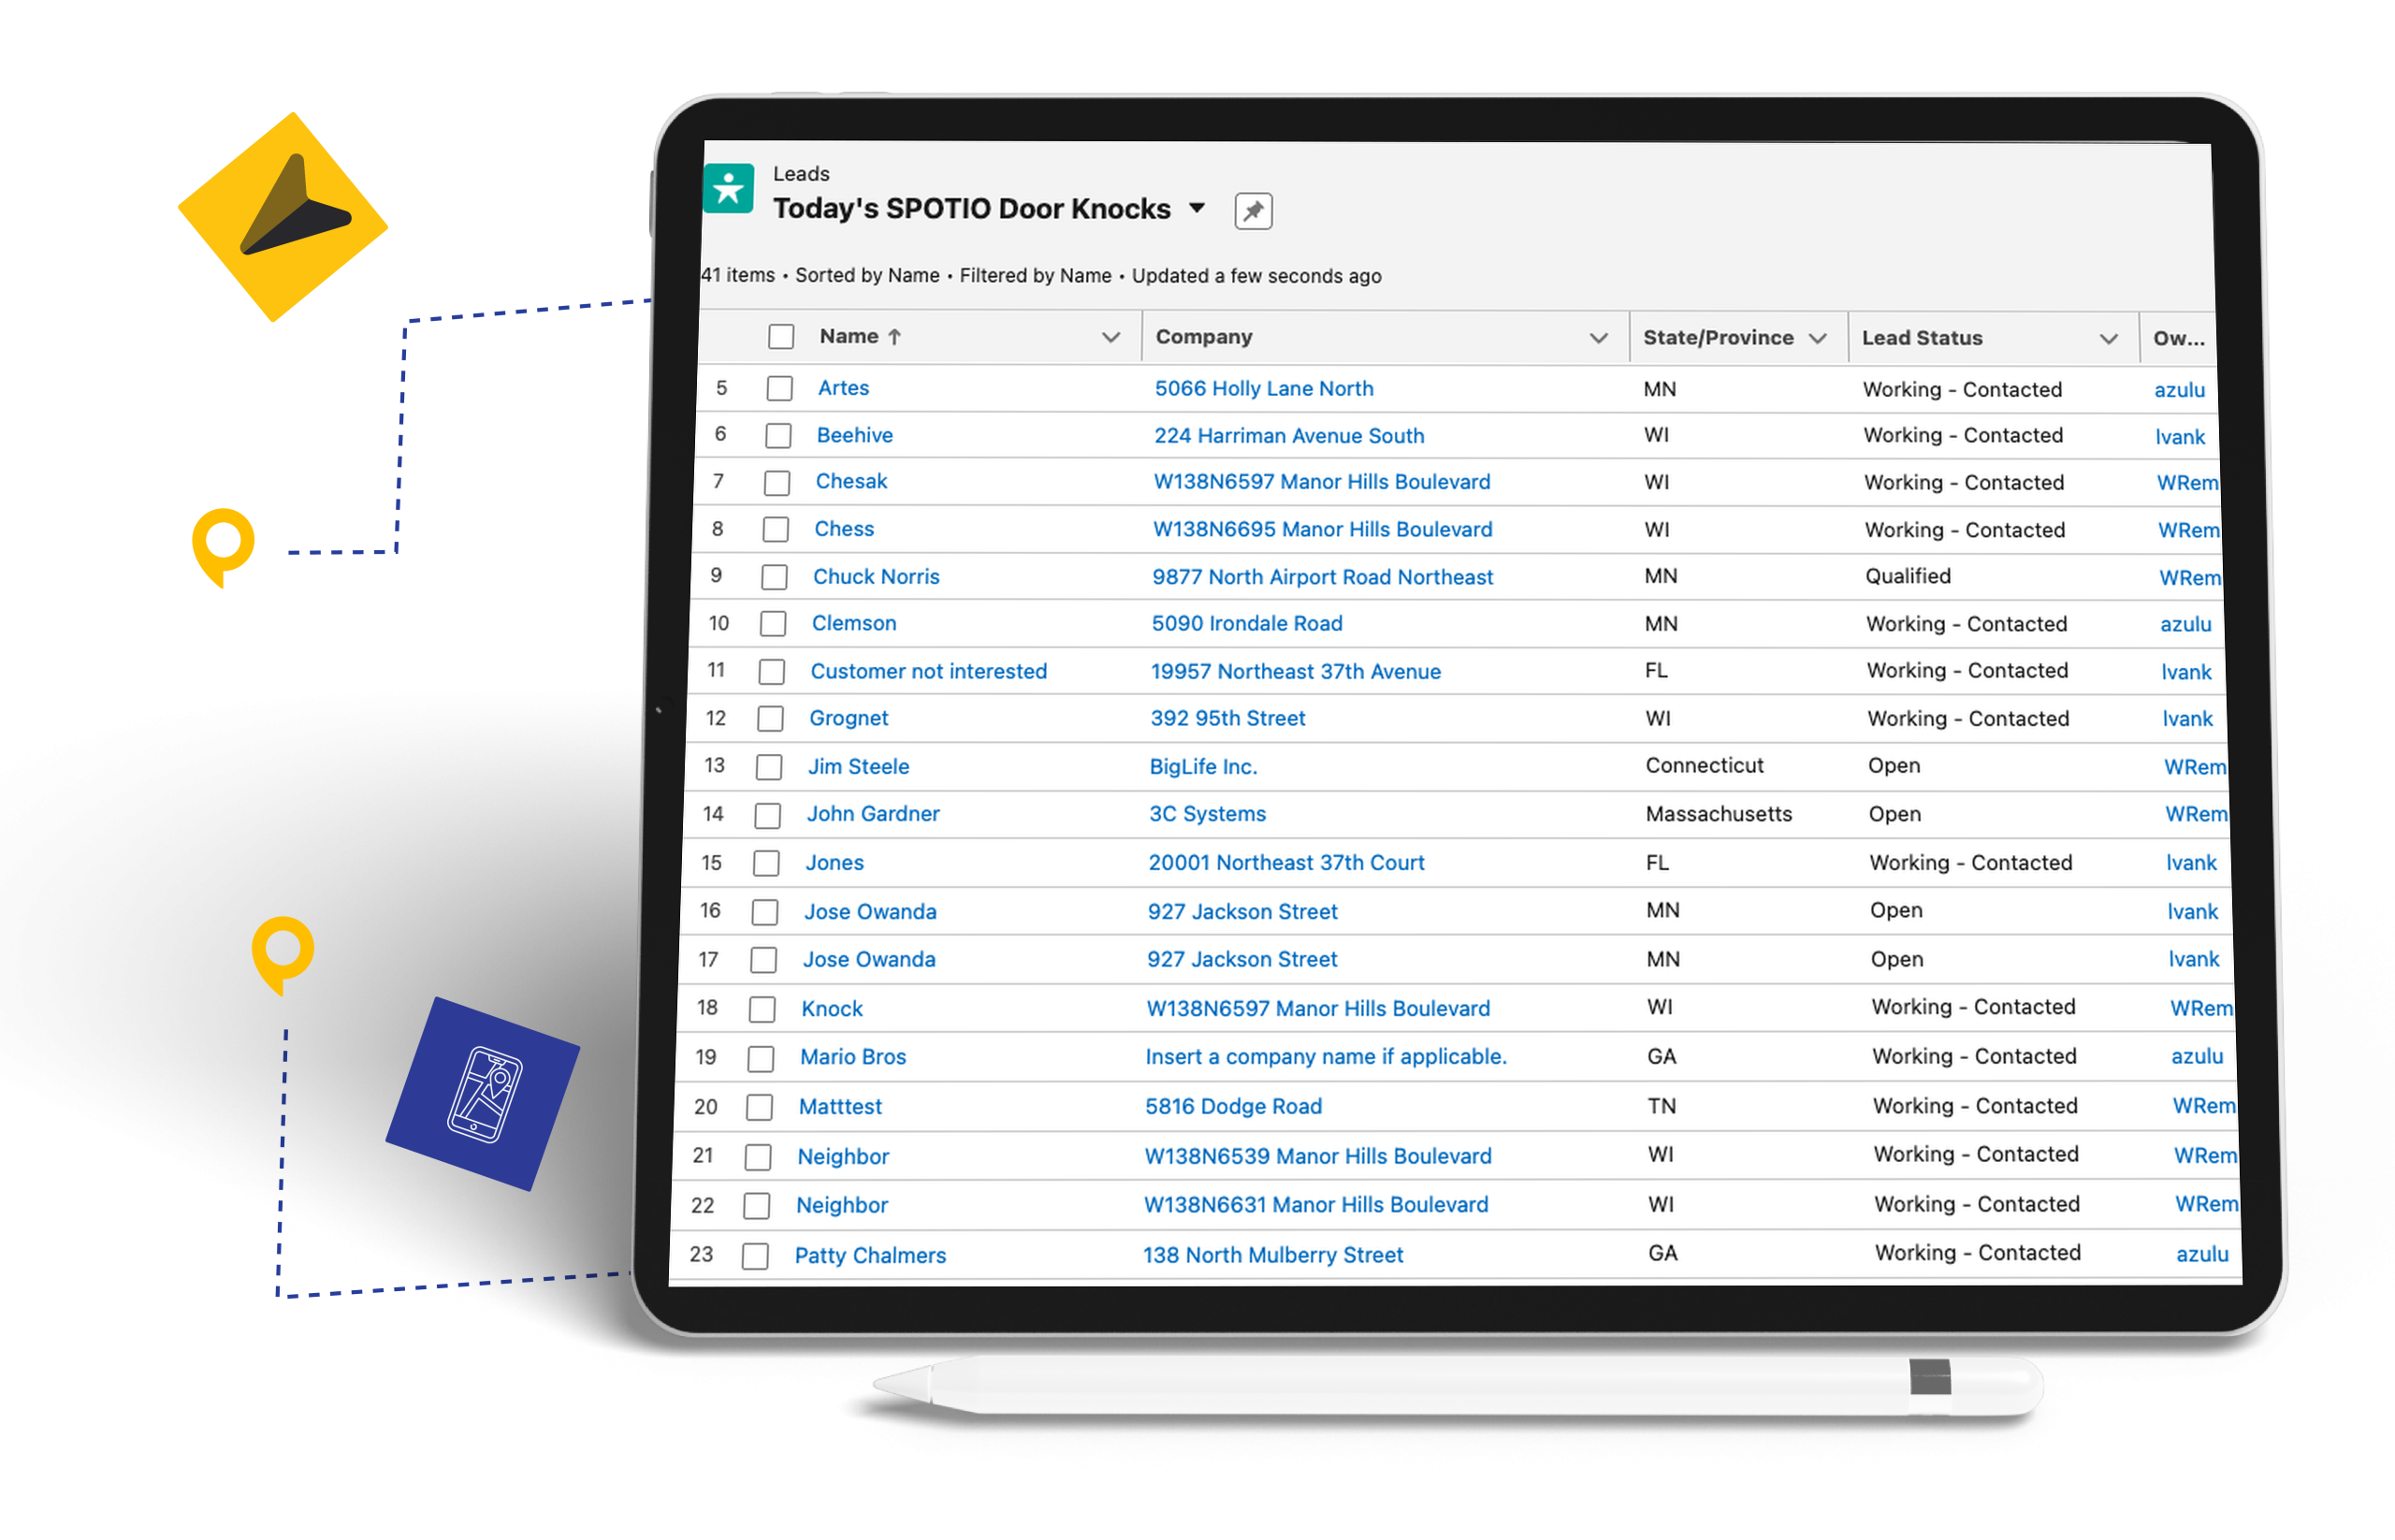This screenshot has width=2395, height=1540.
Task: Open the Name column chevron menu
Action: point(1110,338)
